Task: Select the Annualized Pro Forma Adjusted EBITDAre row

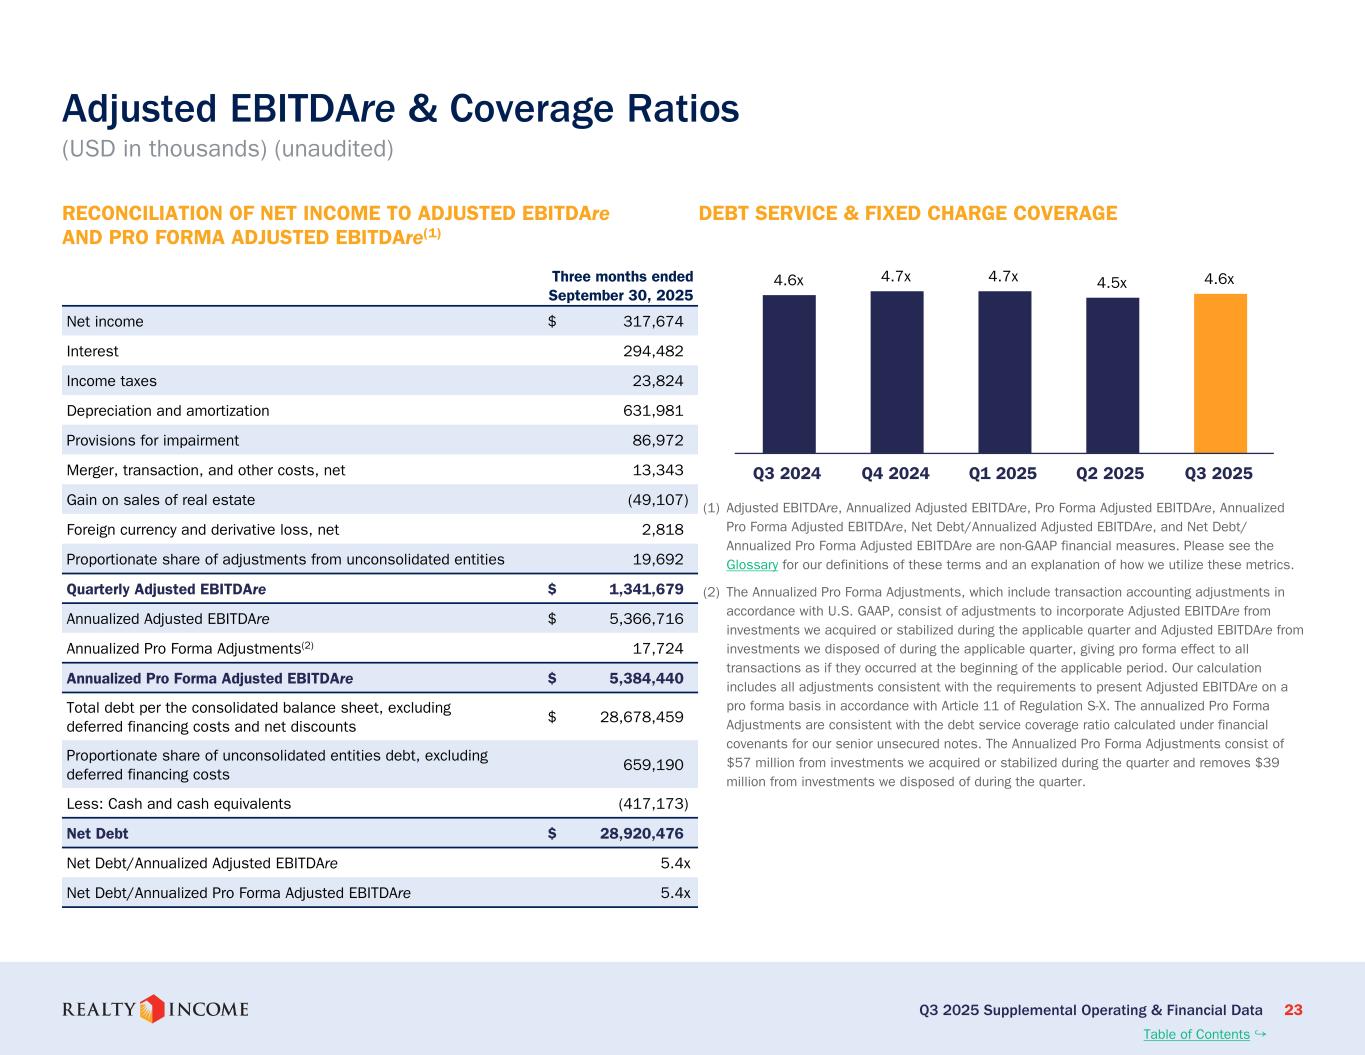Action: coord(379,678)
